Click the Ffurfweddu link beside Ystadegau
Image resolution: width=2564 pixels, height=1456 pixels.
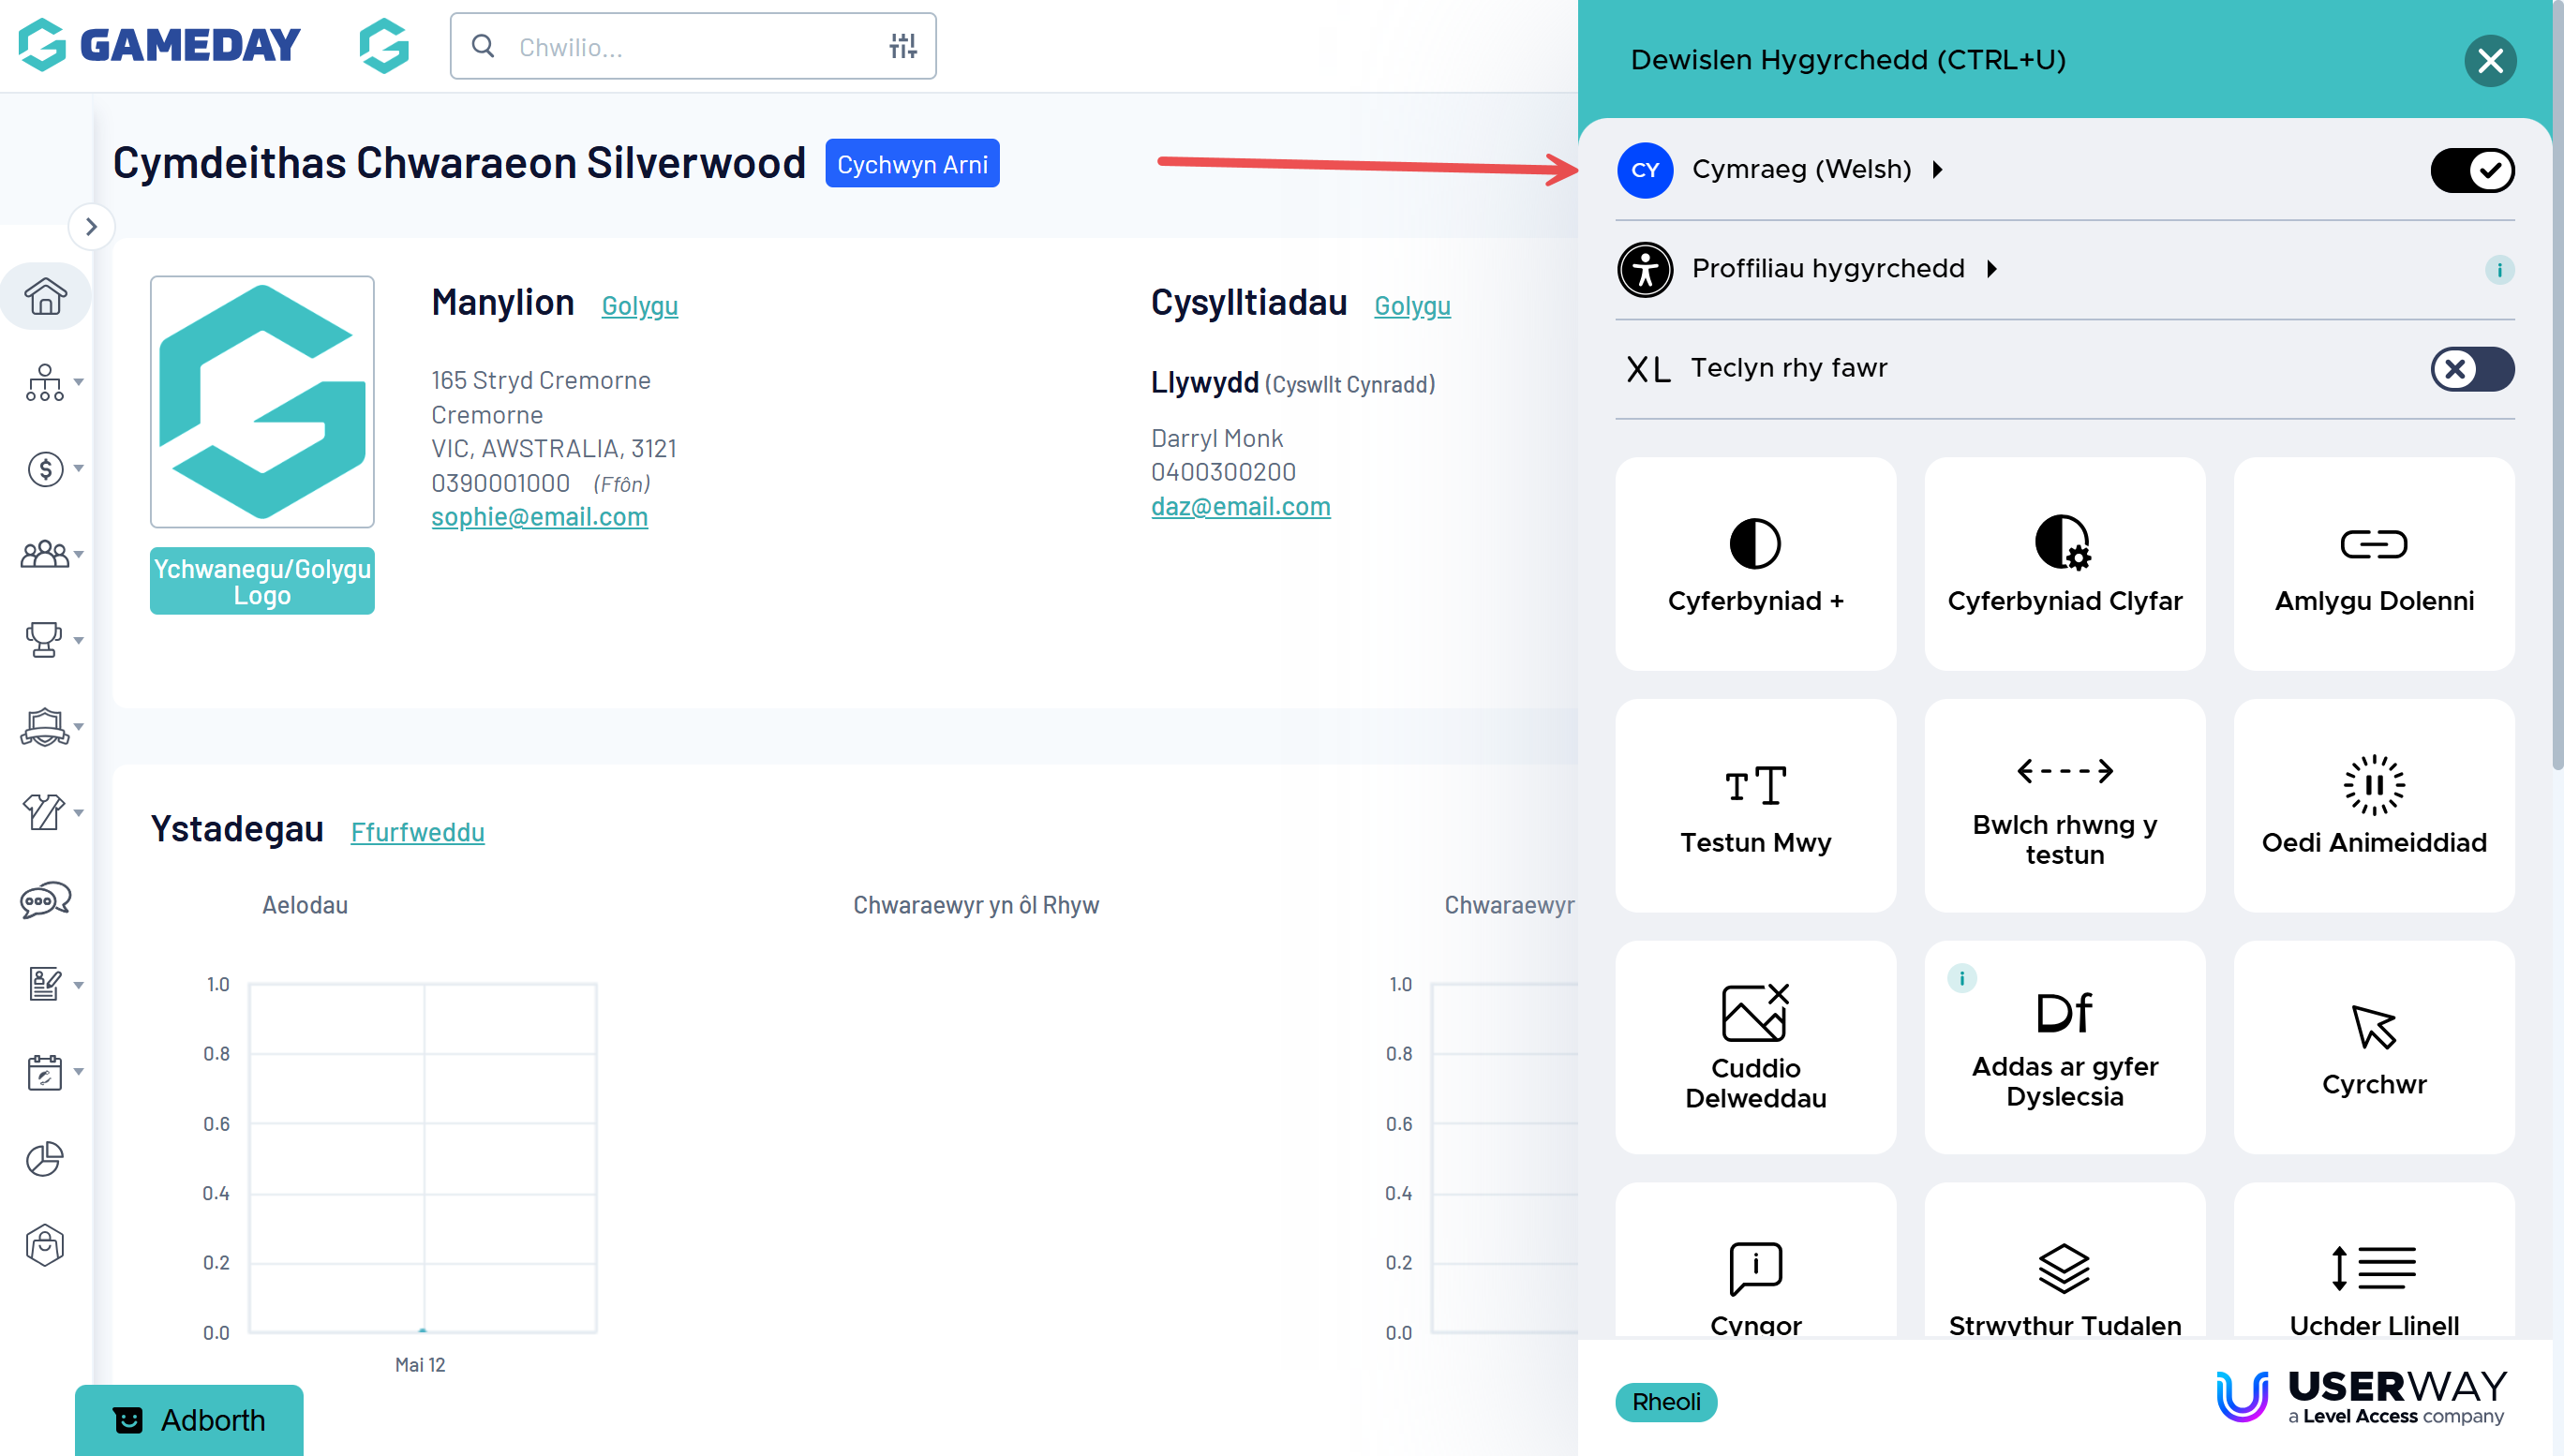pyautogui.click(x=417, y=831)
